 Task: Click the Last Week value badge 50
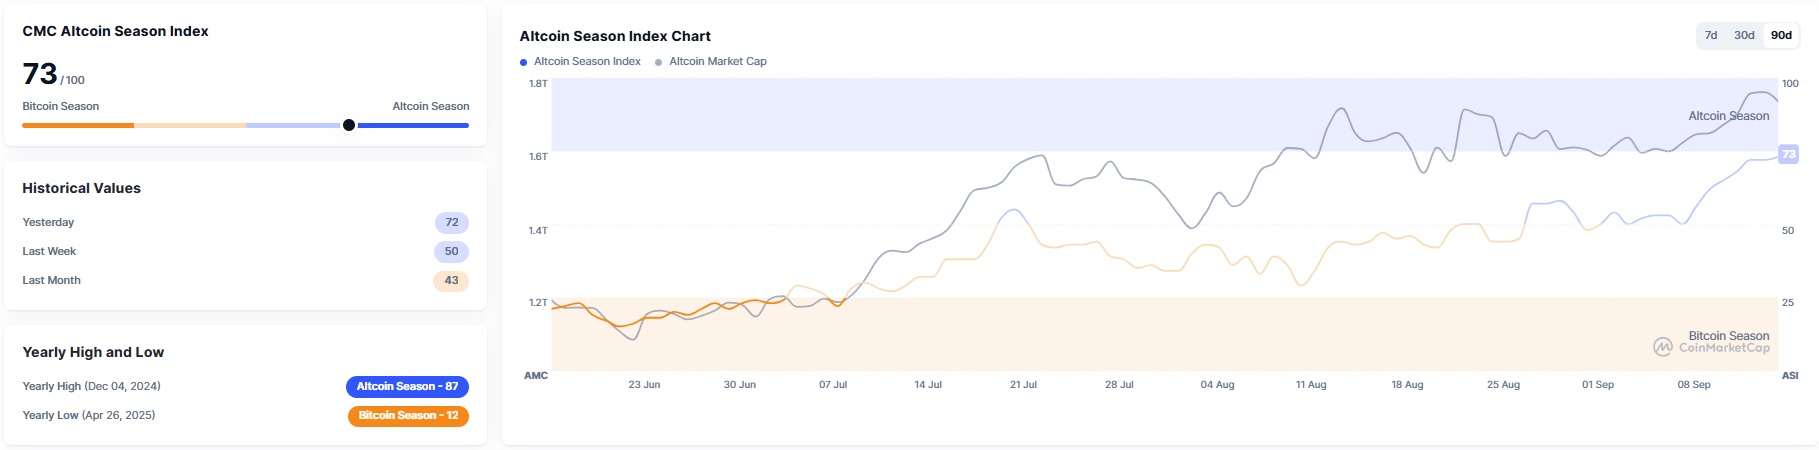point(451,252)
